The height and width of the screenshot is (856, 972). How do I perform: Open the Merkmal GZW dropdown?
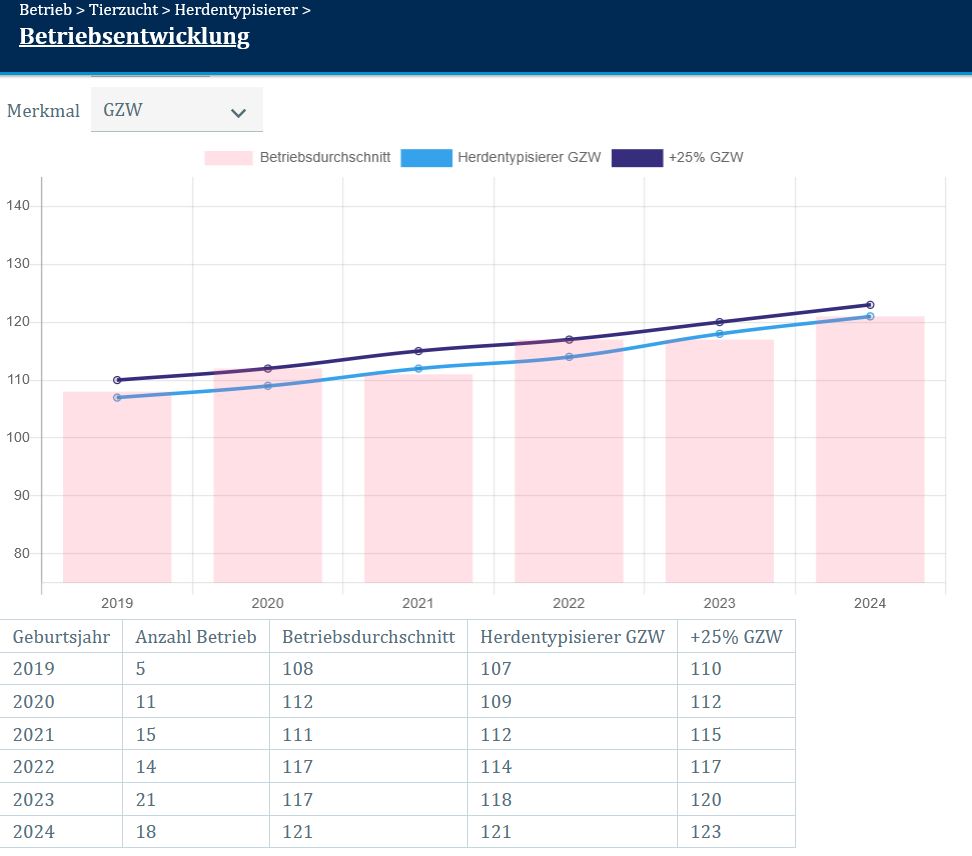click(x=176, y=110)
